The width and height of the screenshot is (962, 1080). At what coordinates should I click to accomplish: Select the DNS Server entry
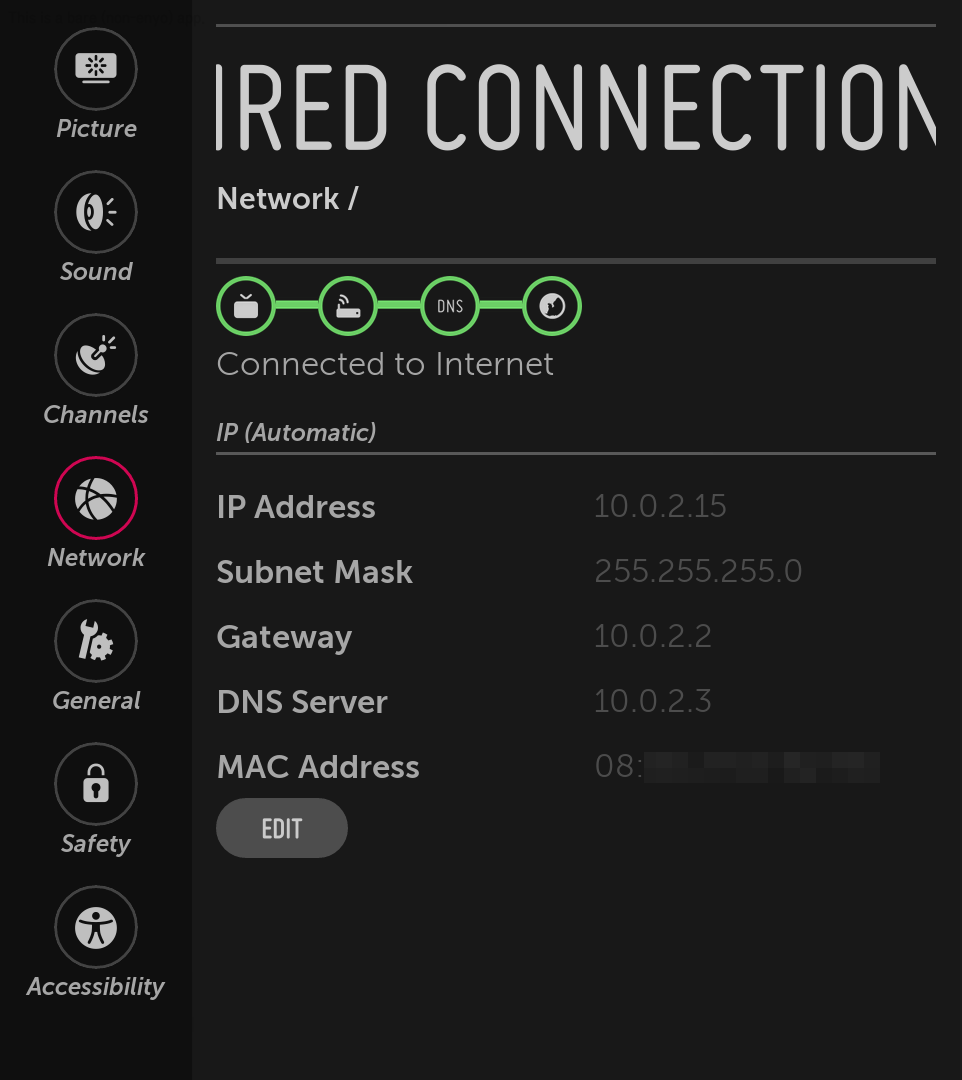pos(302,702)
